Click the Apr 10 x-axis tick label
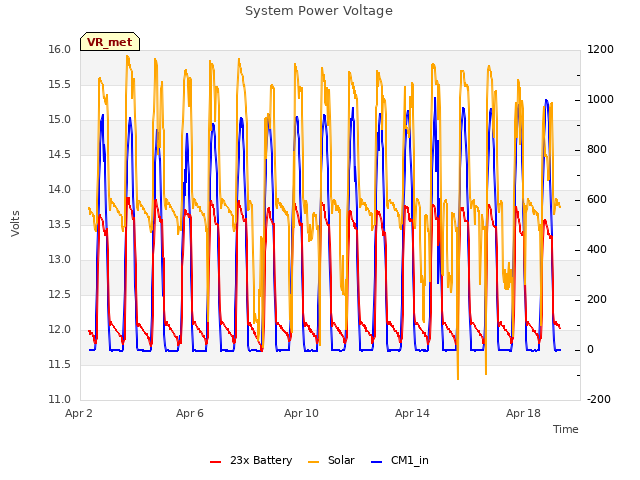640x480 pixels. click(x=301, y=413)
